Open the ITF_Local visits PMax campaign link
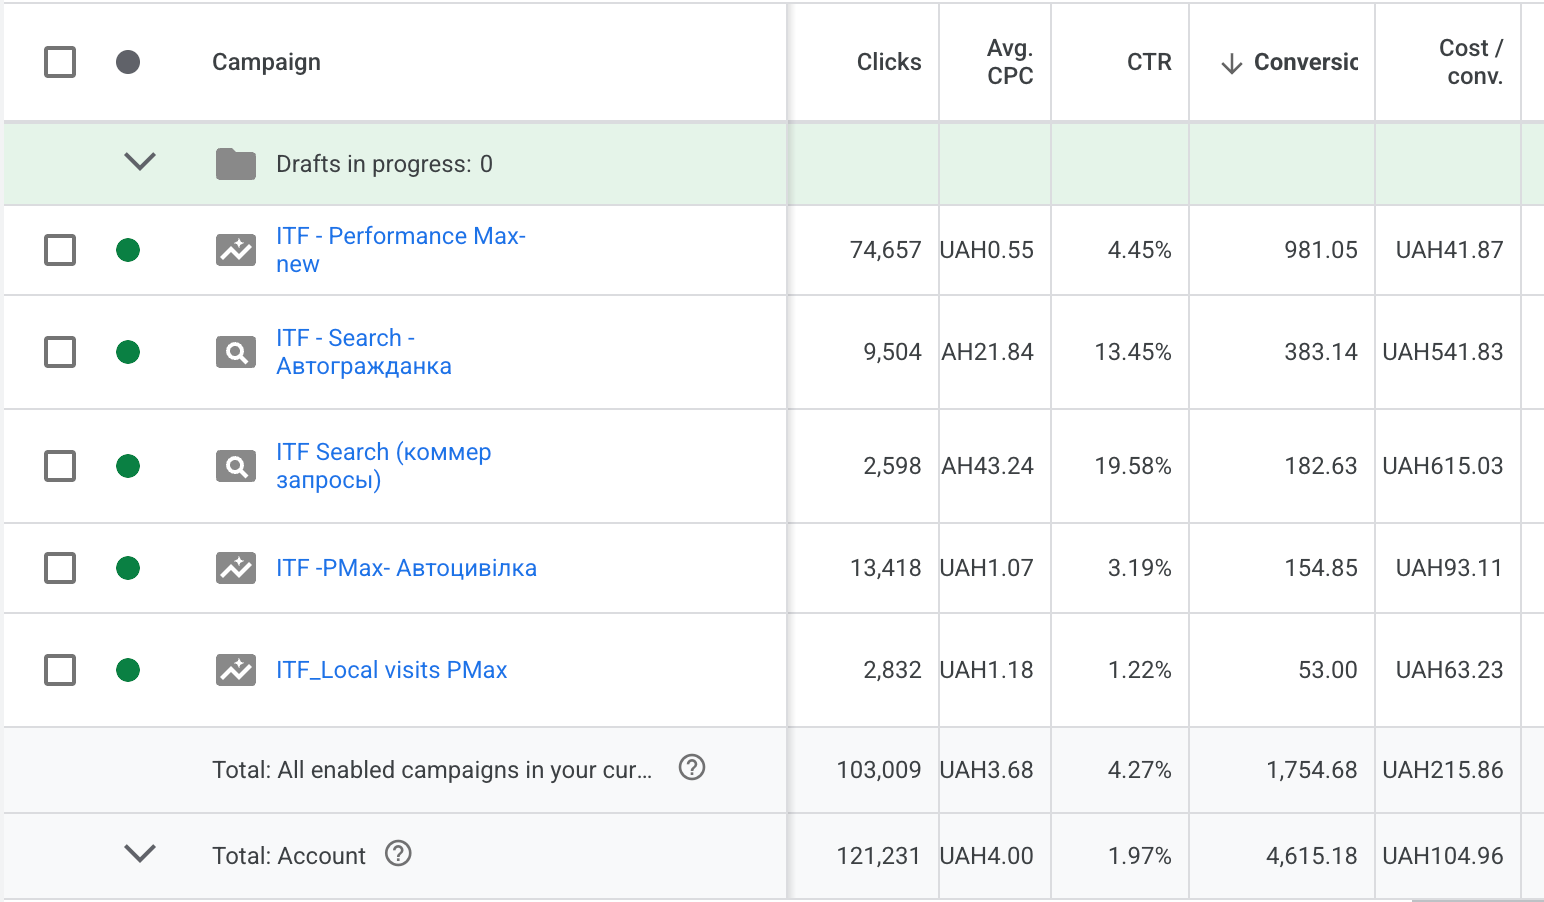 [391, 670]
